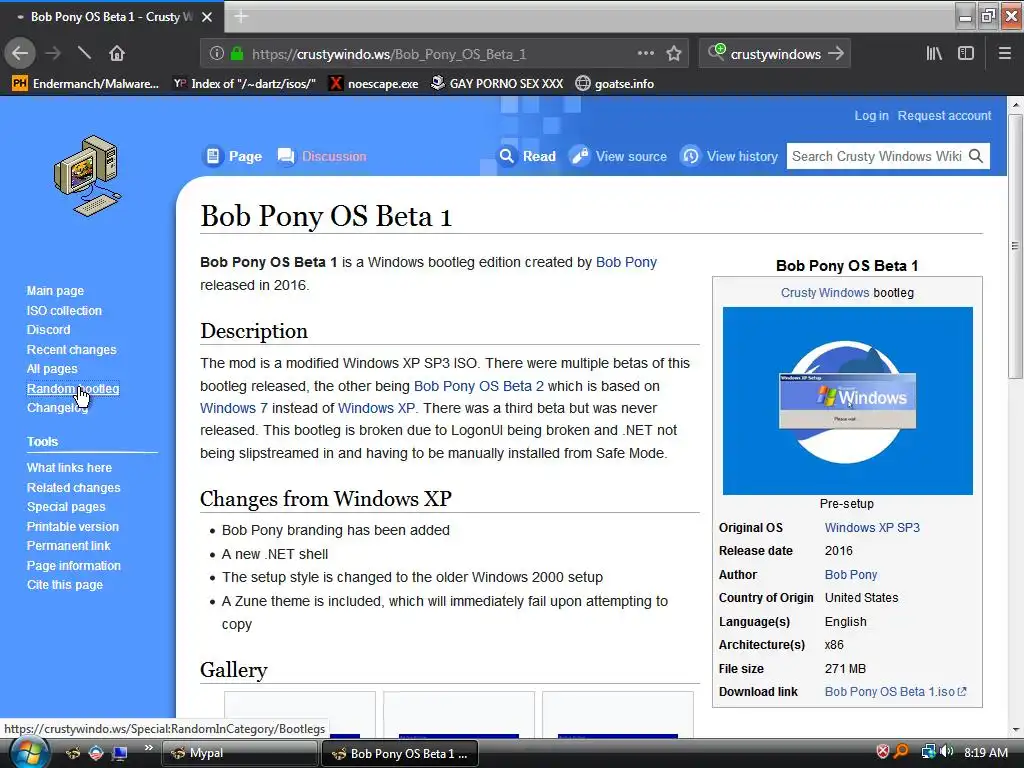Open the View source tab
This screenshot has width=1024, height=768.
coord(619,156)
